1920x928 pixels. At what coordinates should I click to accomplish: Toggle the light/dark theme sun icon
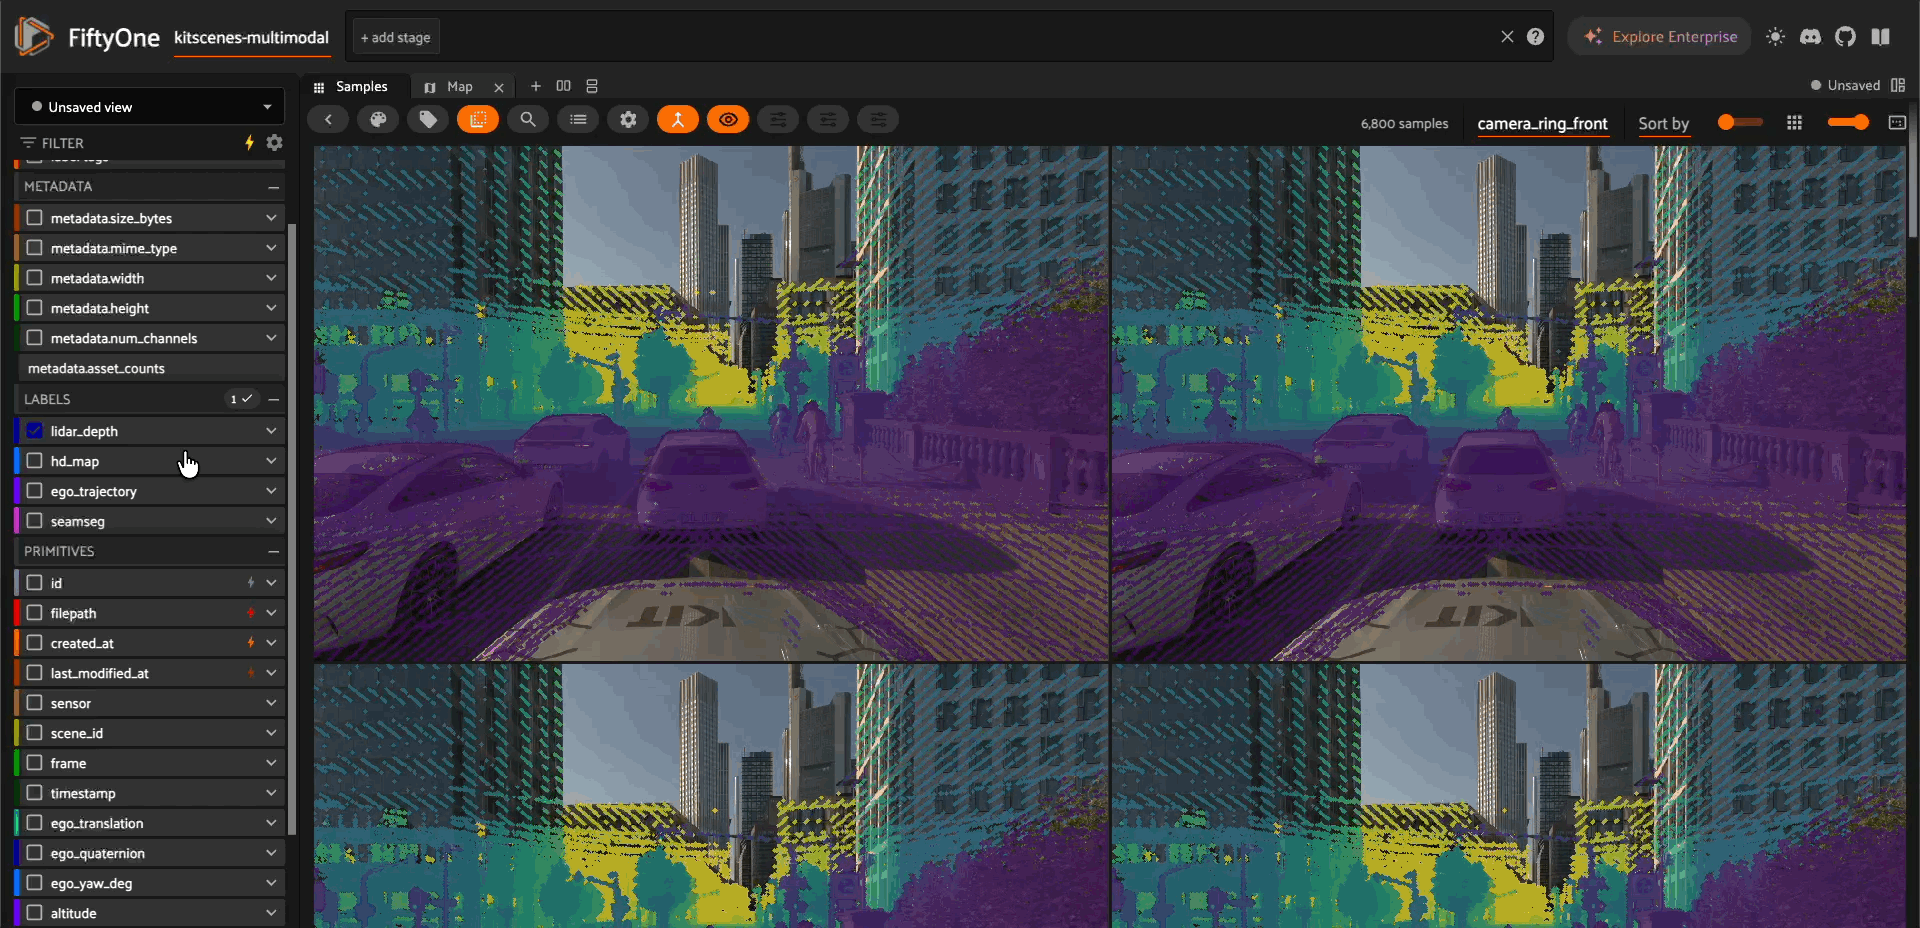click(x=1776, y=37)
